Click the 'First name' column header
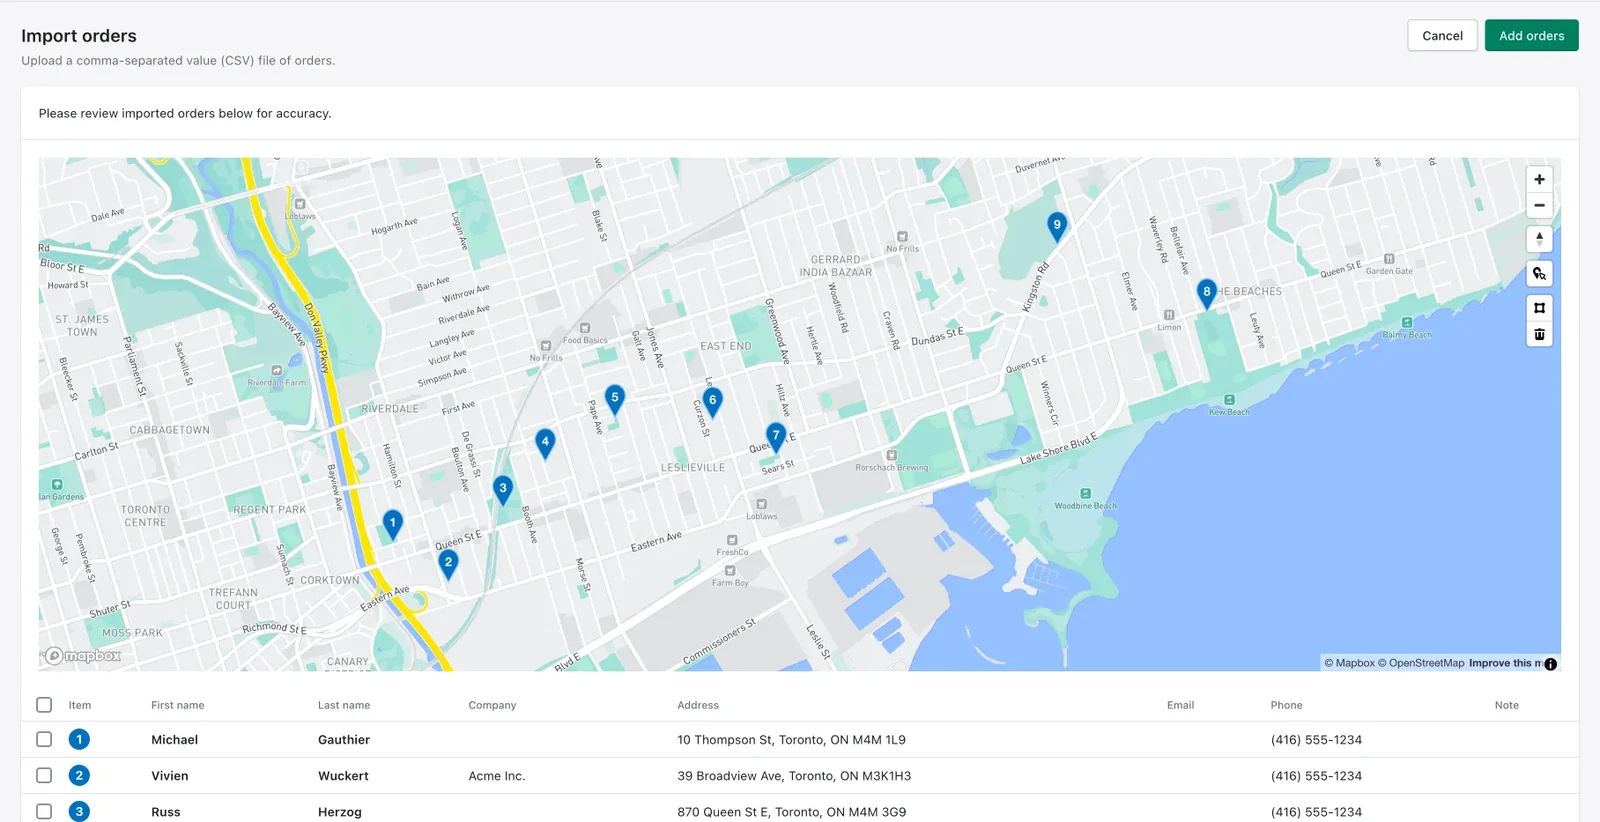Screen dimensions: 1600x822 point(177,705)
